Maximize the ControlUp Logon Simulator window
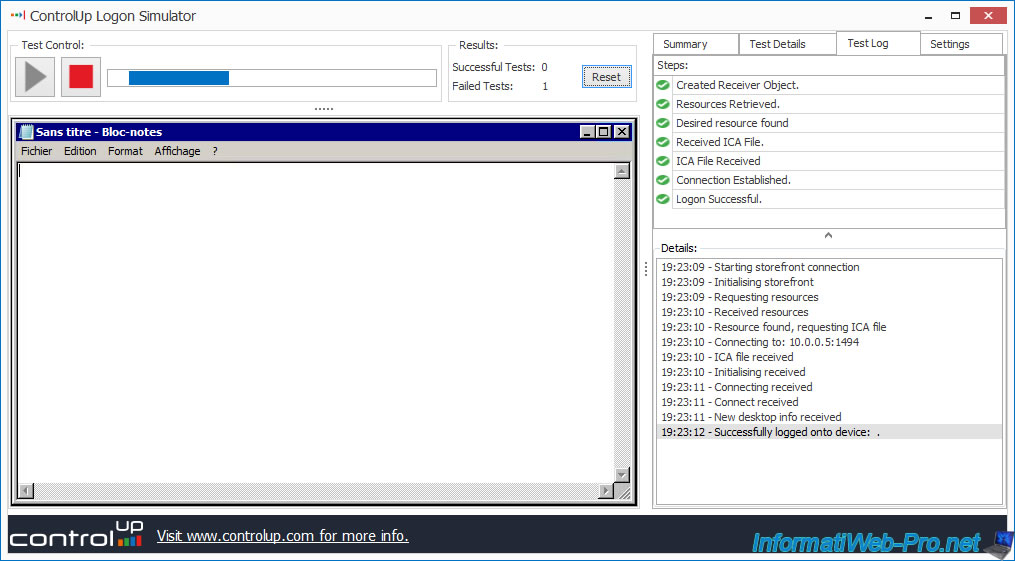Viewport: 1015px width, 561px height. click(x=955, y=16)
